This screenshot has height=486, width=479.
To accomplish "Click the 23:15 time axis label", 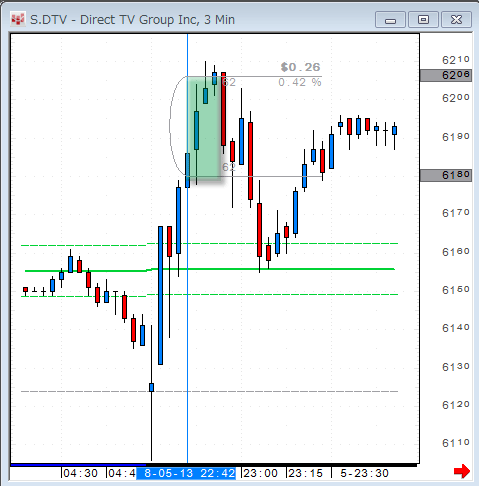I will tap(306, 473).
